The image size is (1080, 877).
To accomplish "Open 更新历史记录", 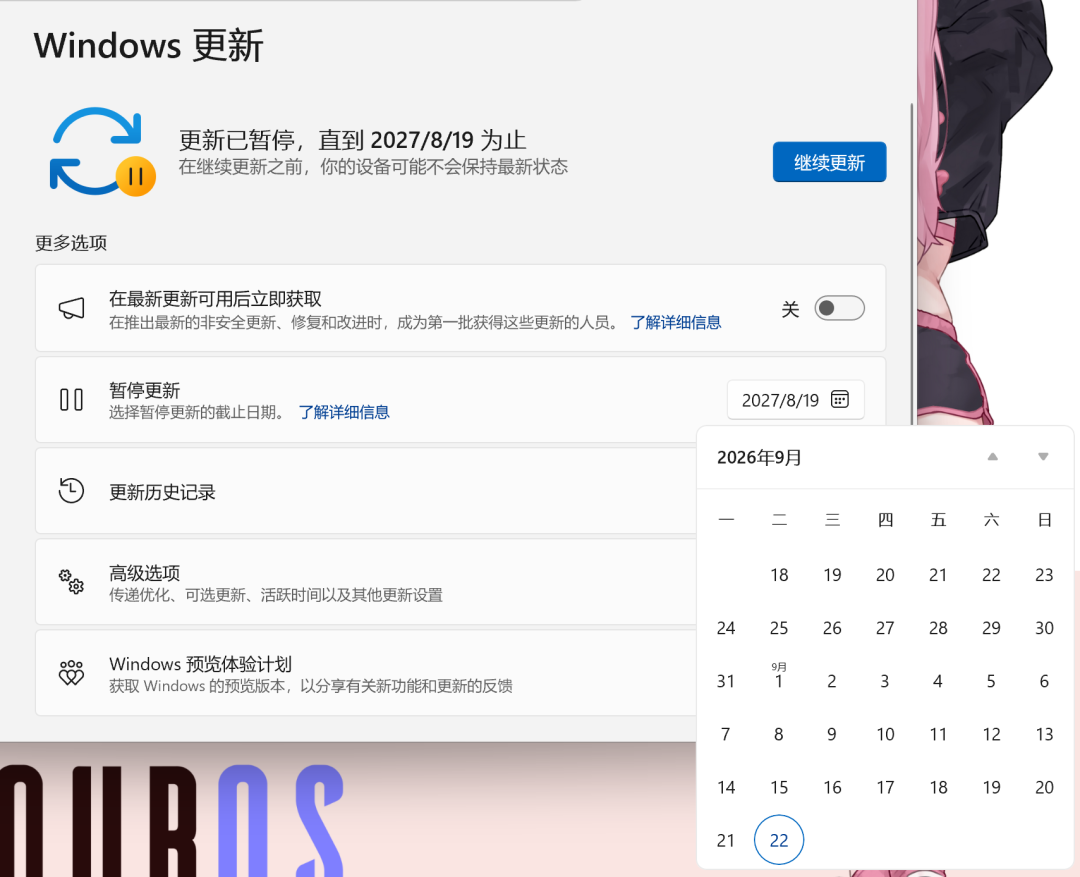I will 366,491.
